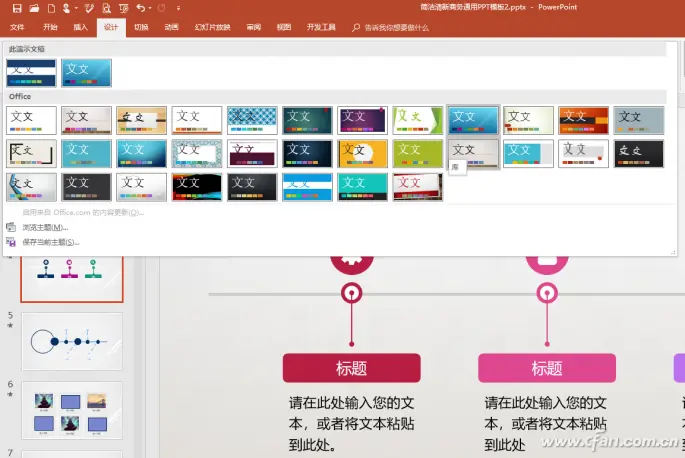The image size is (685, 458).
Task: Switch to the 插入 ribbon tab
Action: (80, 27)
